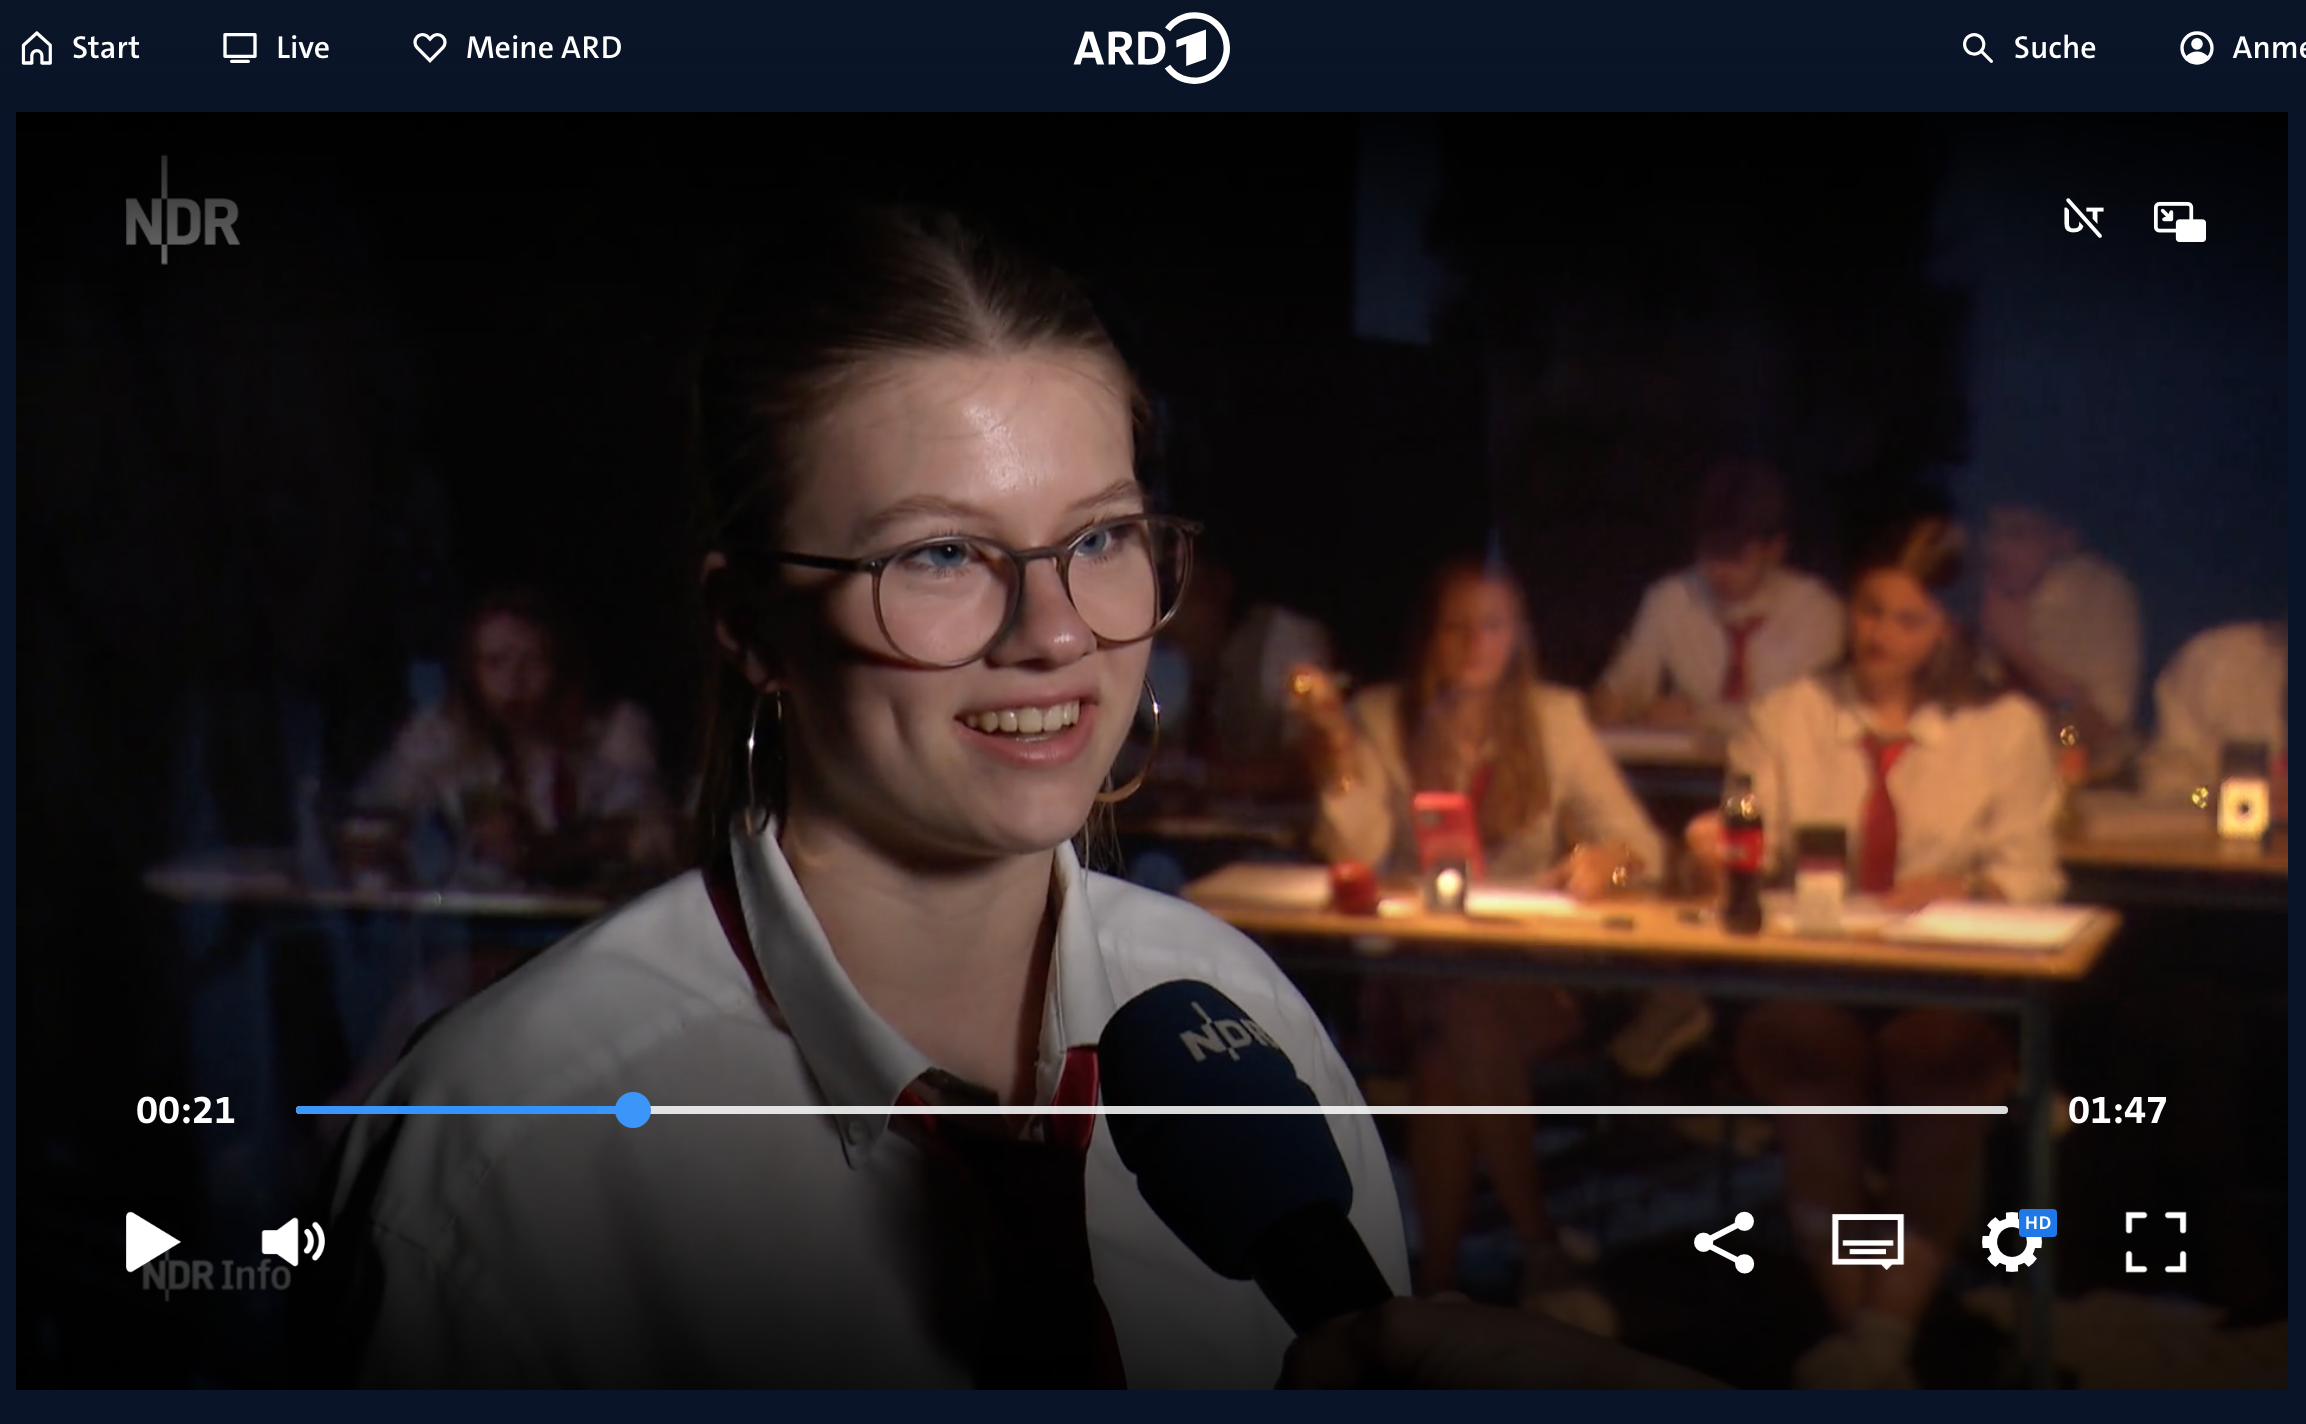Open the Suche search
Viewport: 2306px width, 1424px height.
(2053, 48)
